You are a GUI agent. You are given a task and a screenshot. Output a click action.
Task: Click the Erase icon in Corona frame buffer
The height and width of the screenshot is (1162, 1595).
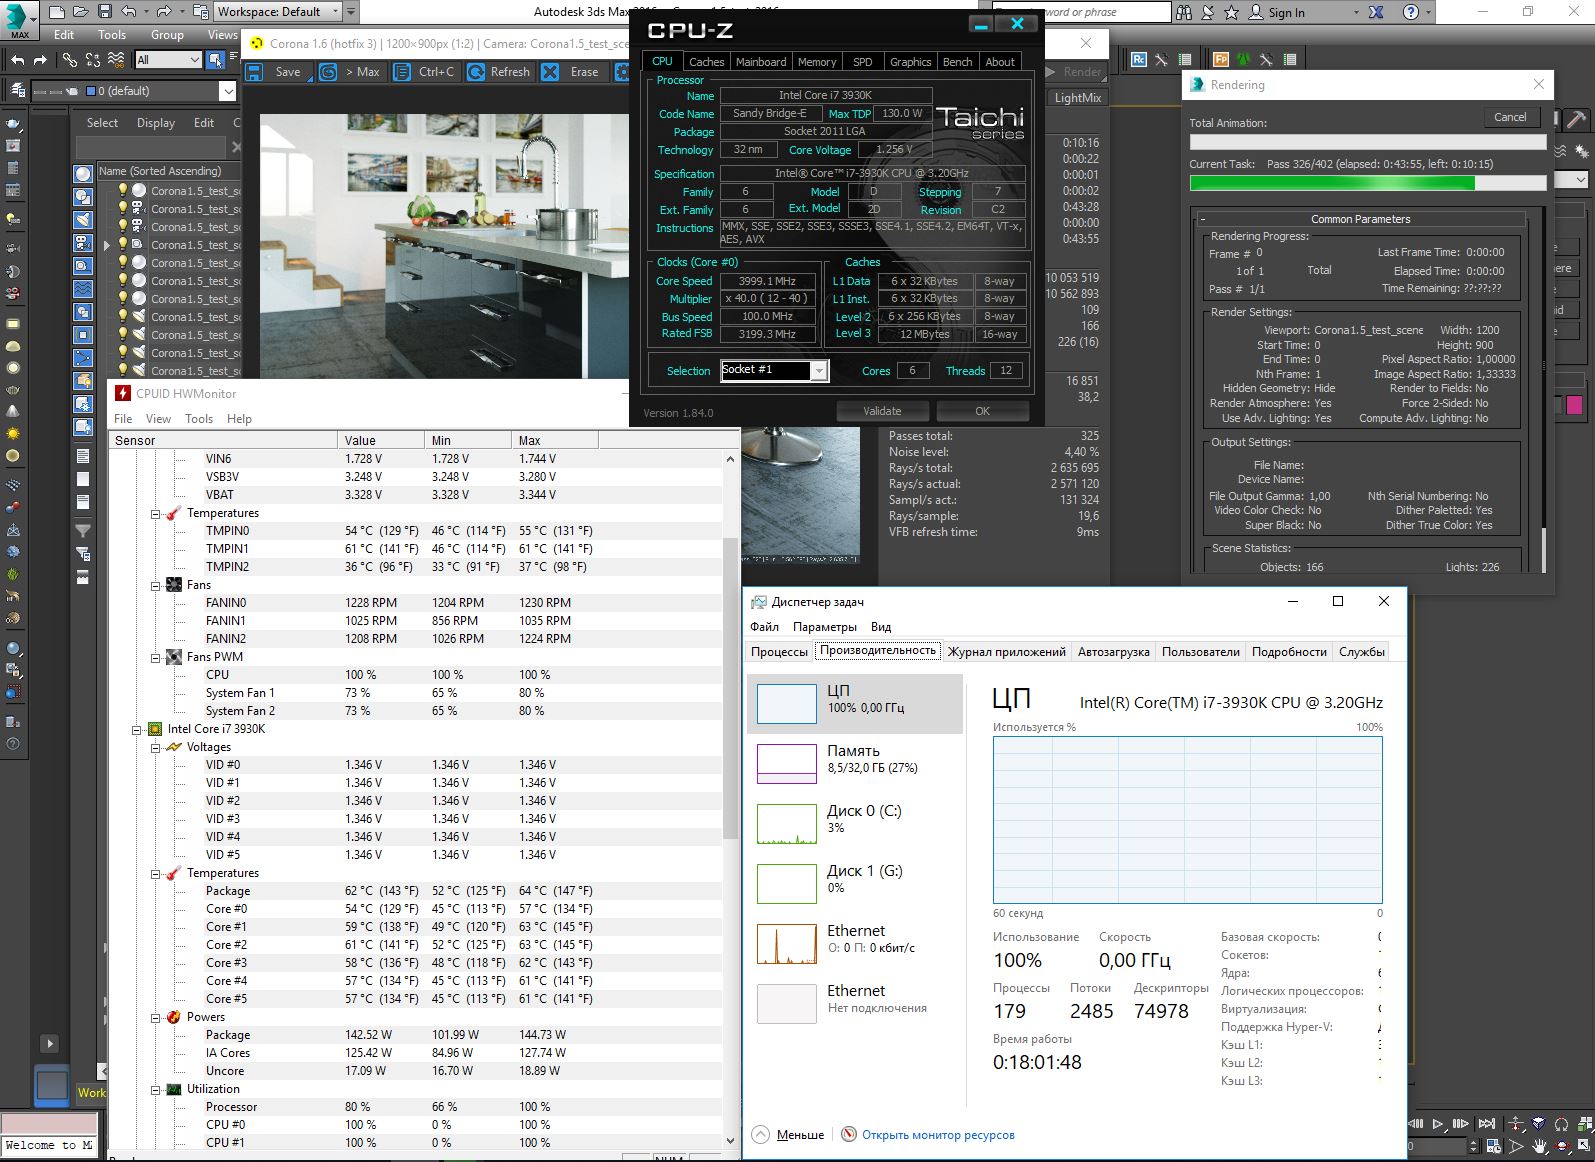coord(550,72)
